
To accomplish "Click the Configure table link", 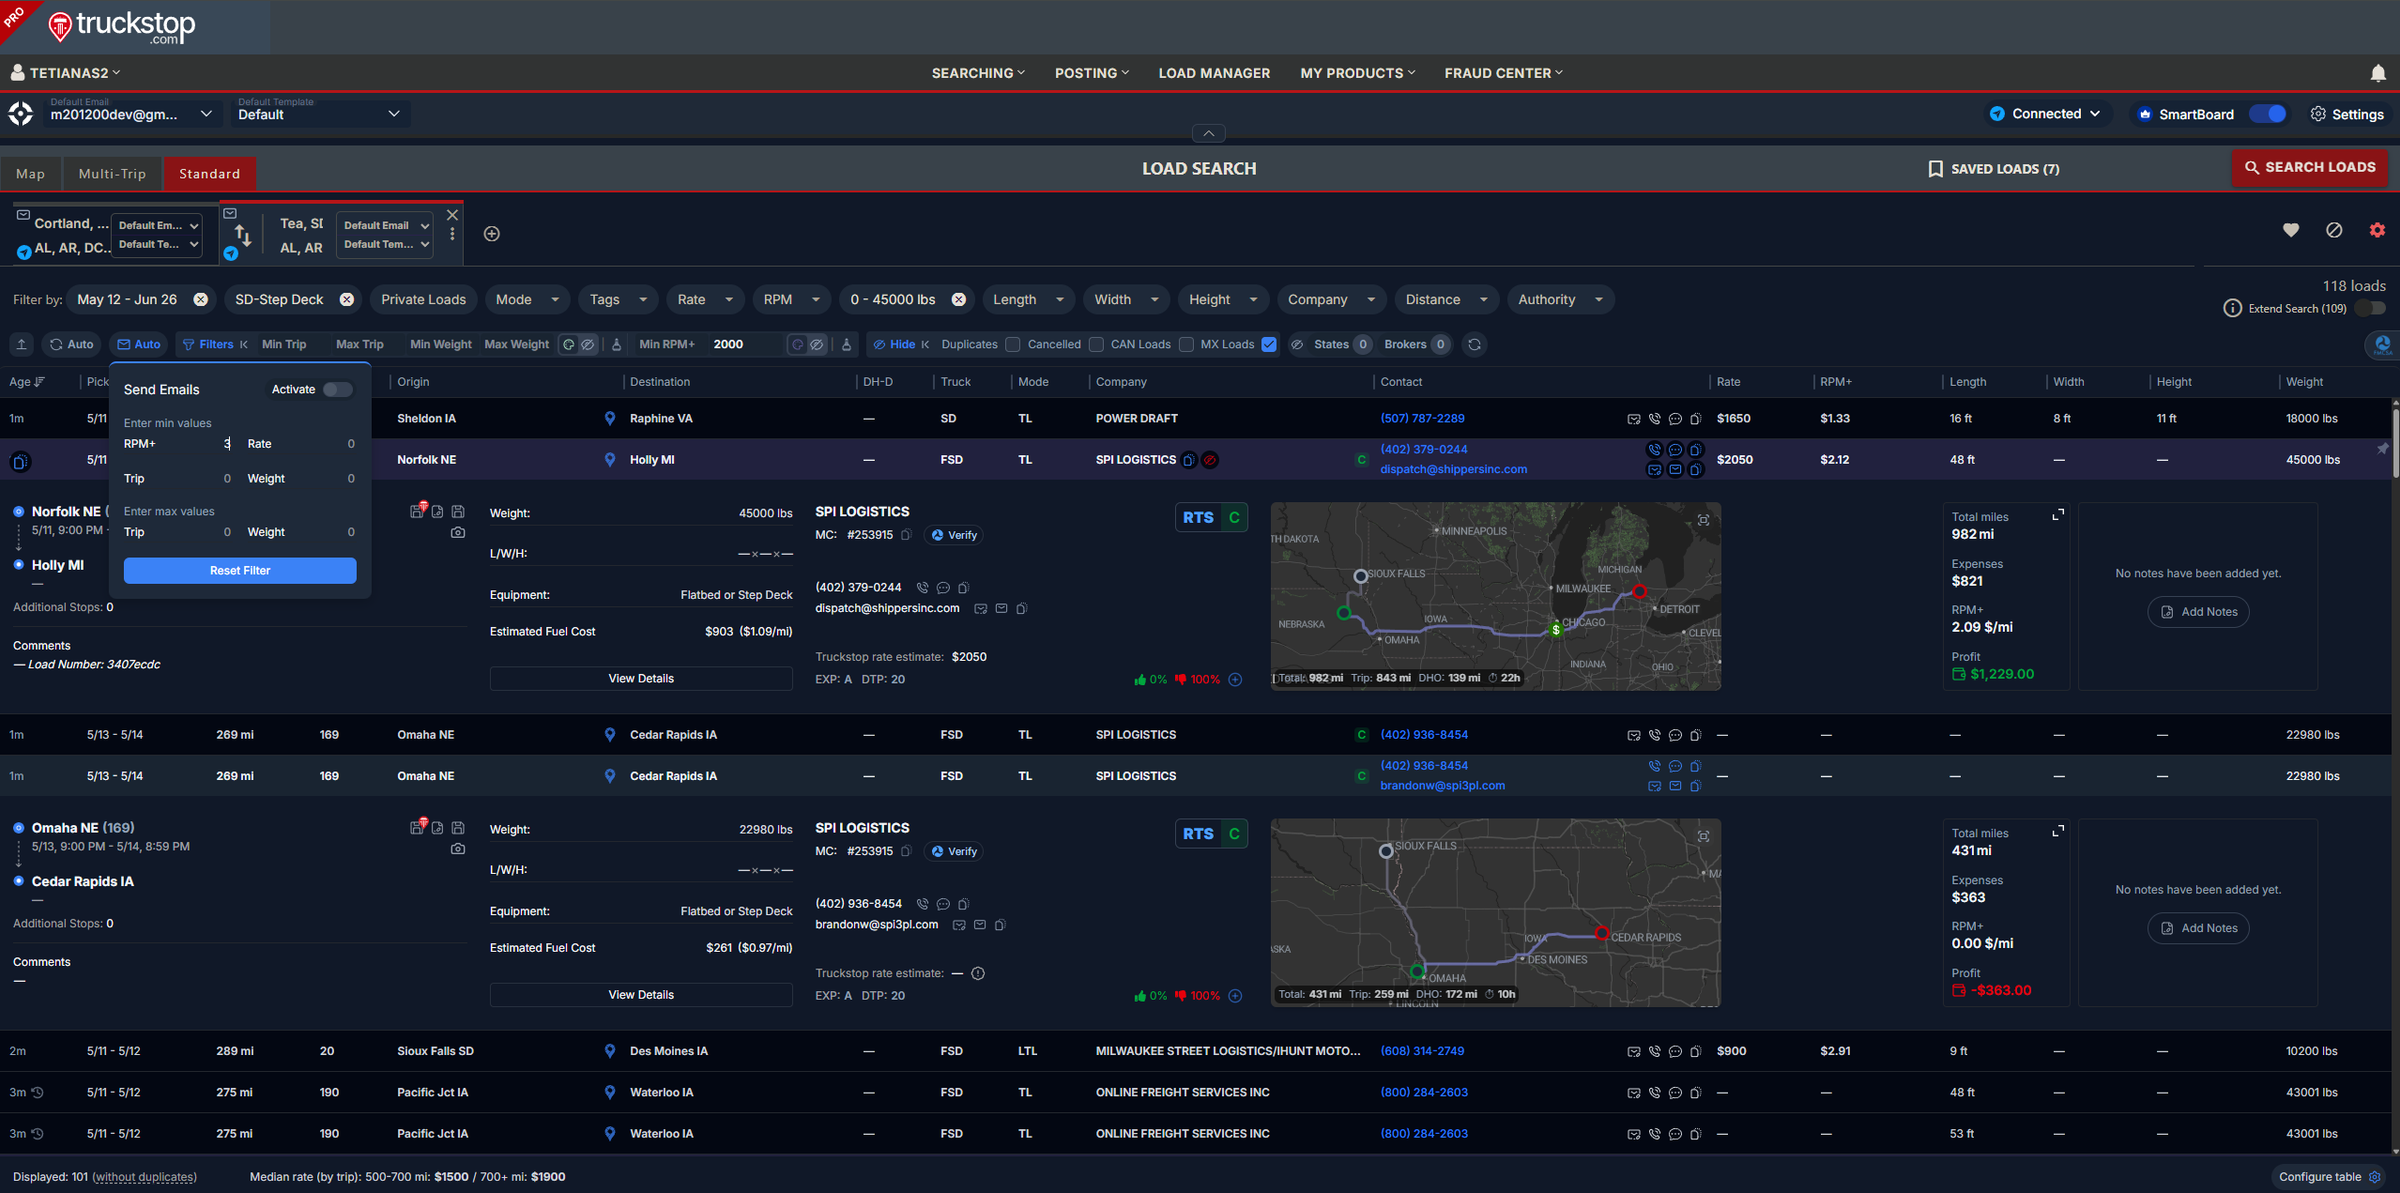I will pyautogui.click(x=2329, y=1177).
